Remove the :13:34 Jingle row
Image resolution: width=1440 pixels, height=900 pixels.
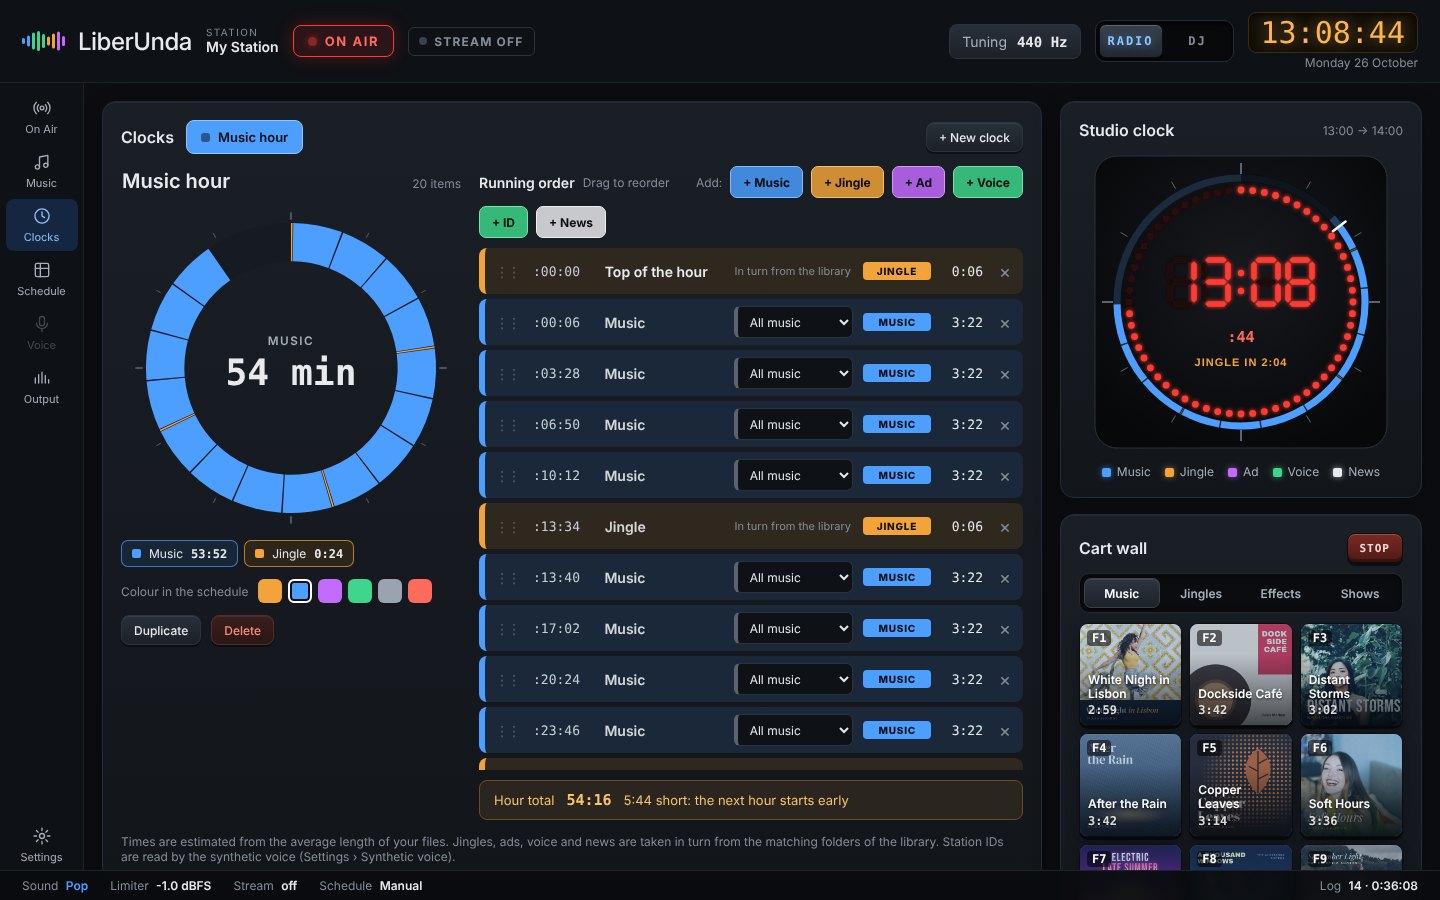pos(1005,527)
